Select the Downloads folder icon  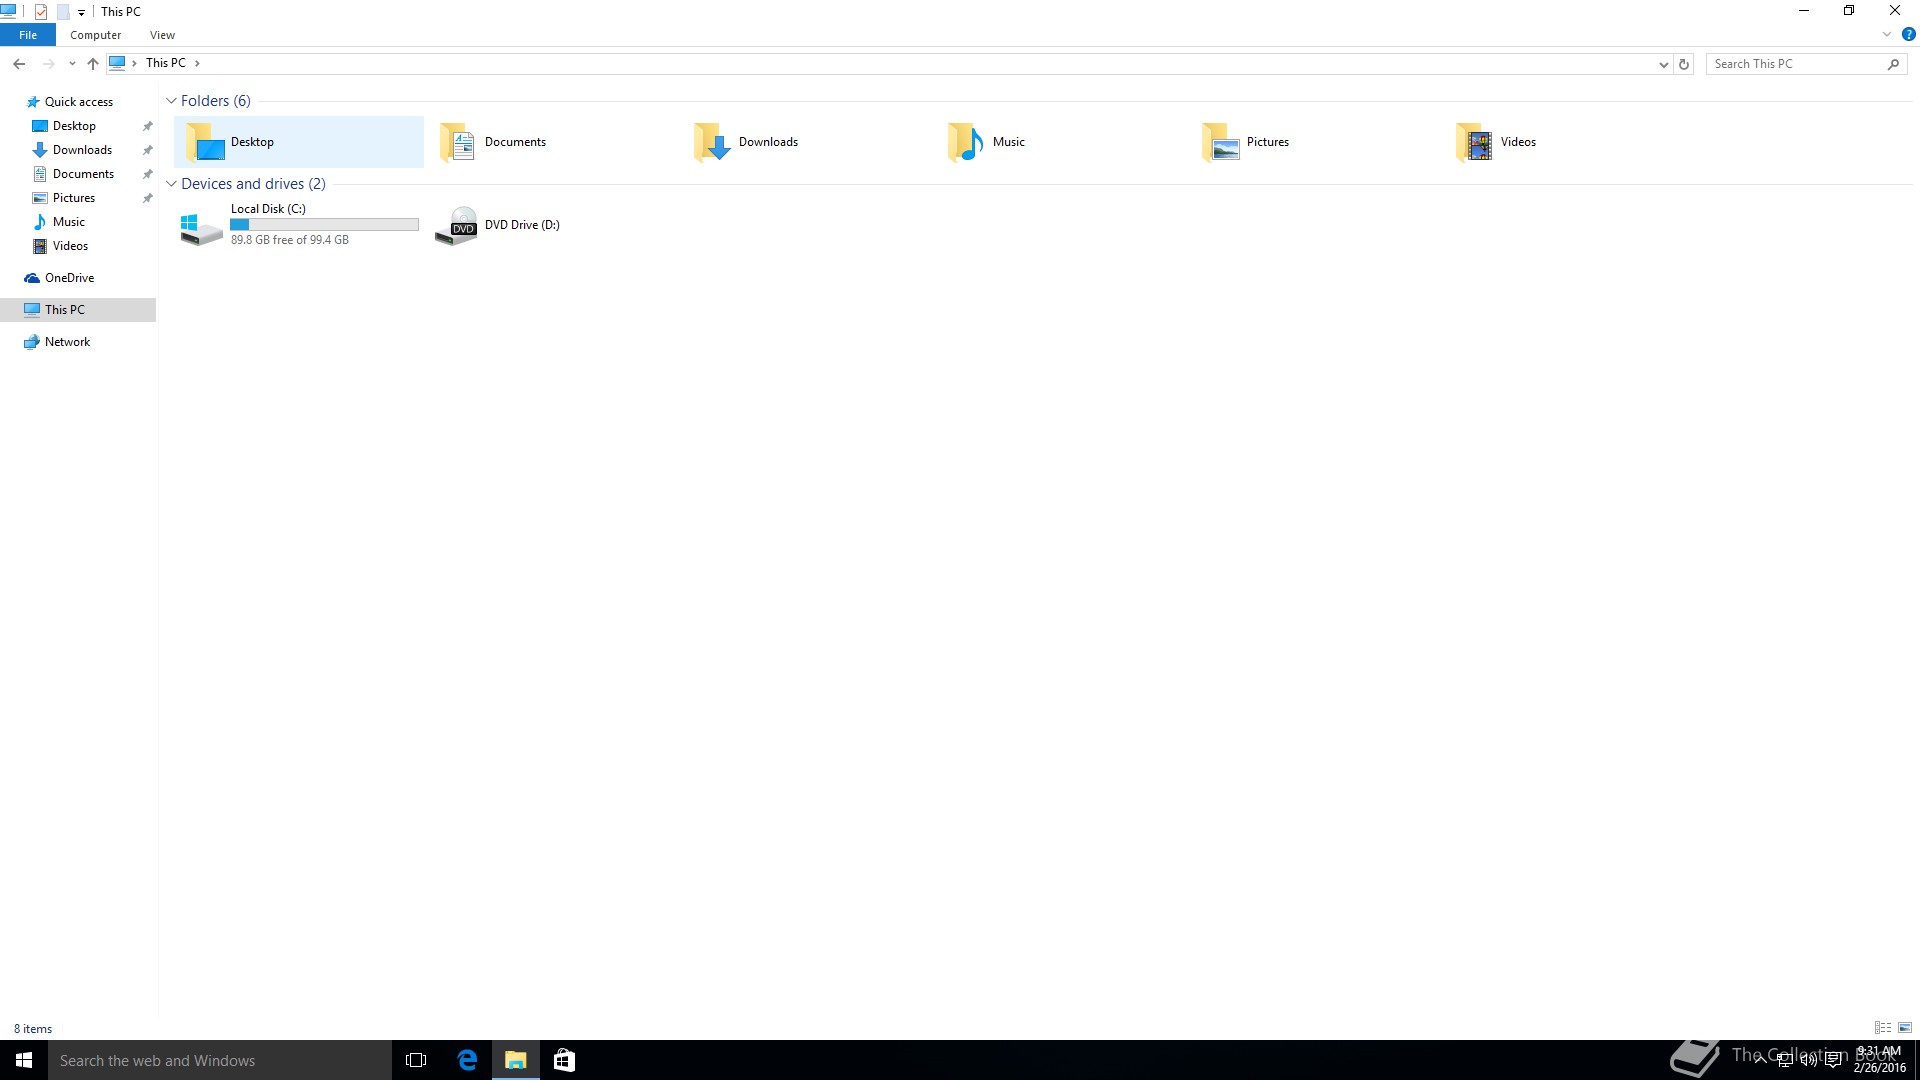click(713, 142)
